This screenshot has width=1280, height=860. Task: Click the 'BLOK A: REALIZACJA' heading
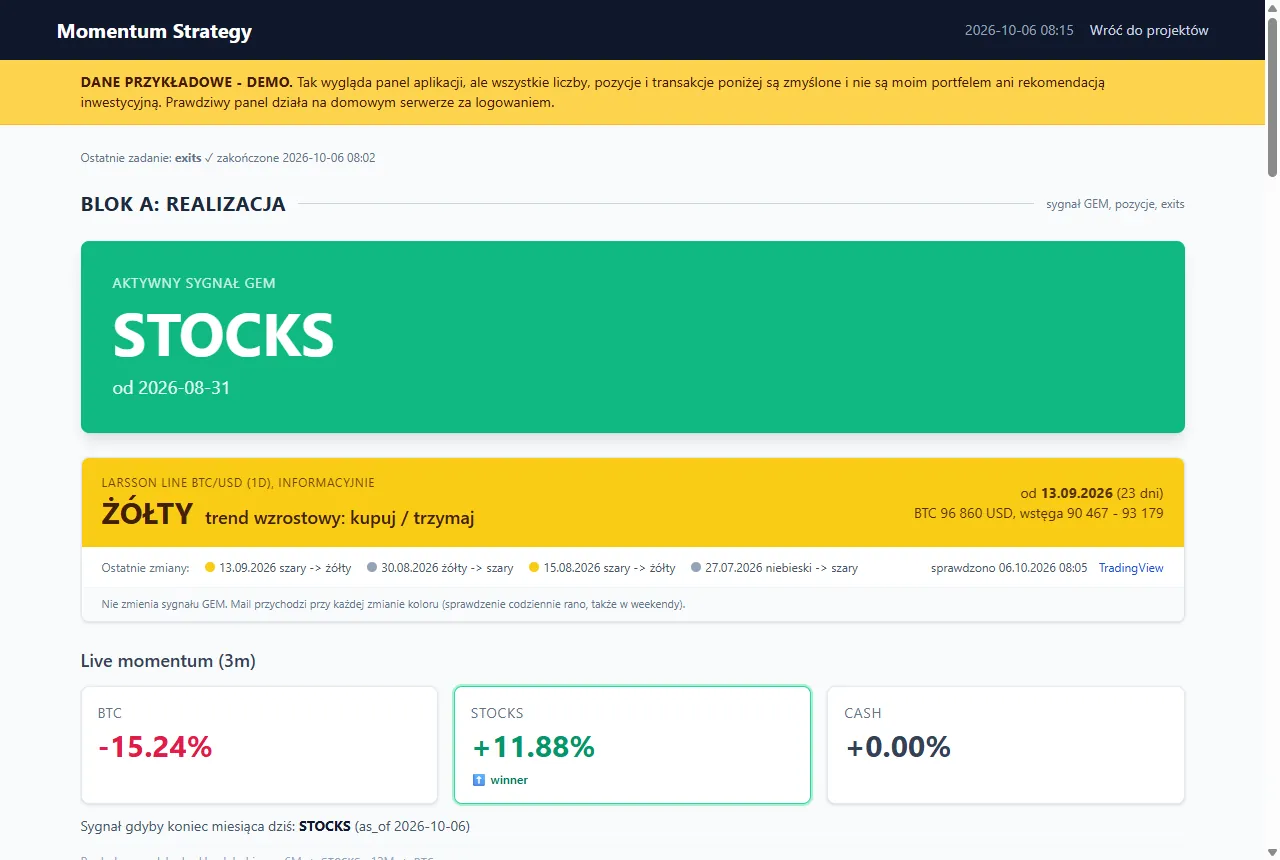pyautogui.click(x=183, y=204)
